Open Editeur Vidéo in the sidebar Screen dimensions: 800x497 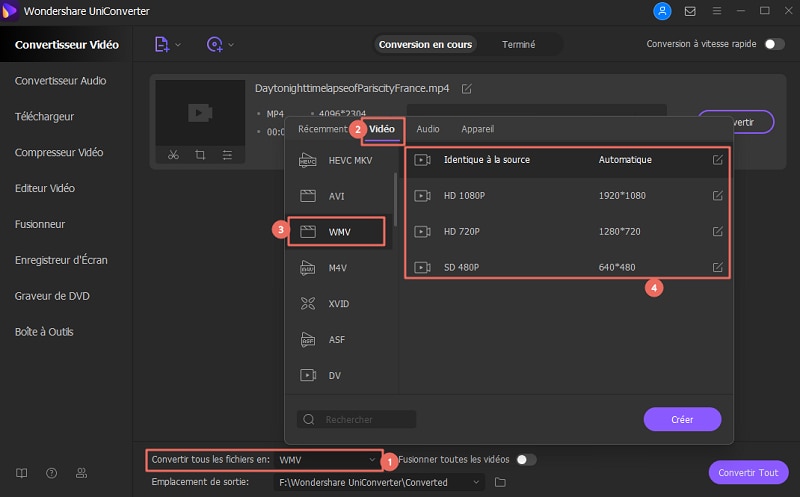point(45,188)
